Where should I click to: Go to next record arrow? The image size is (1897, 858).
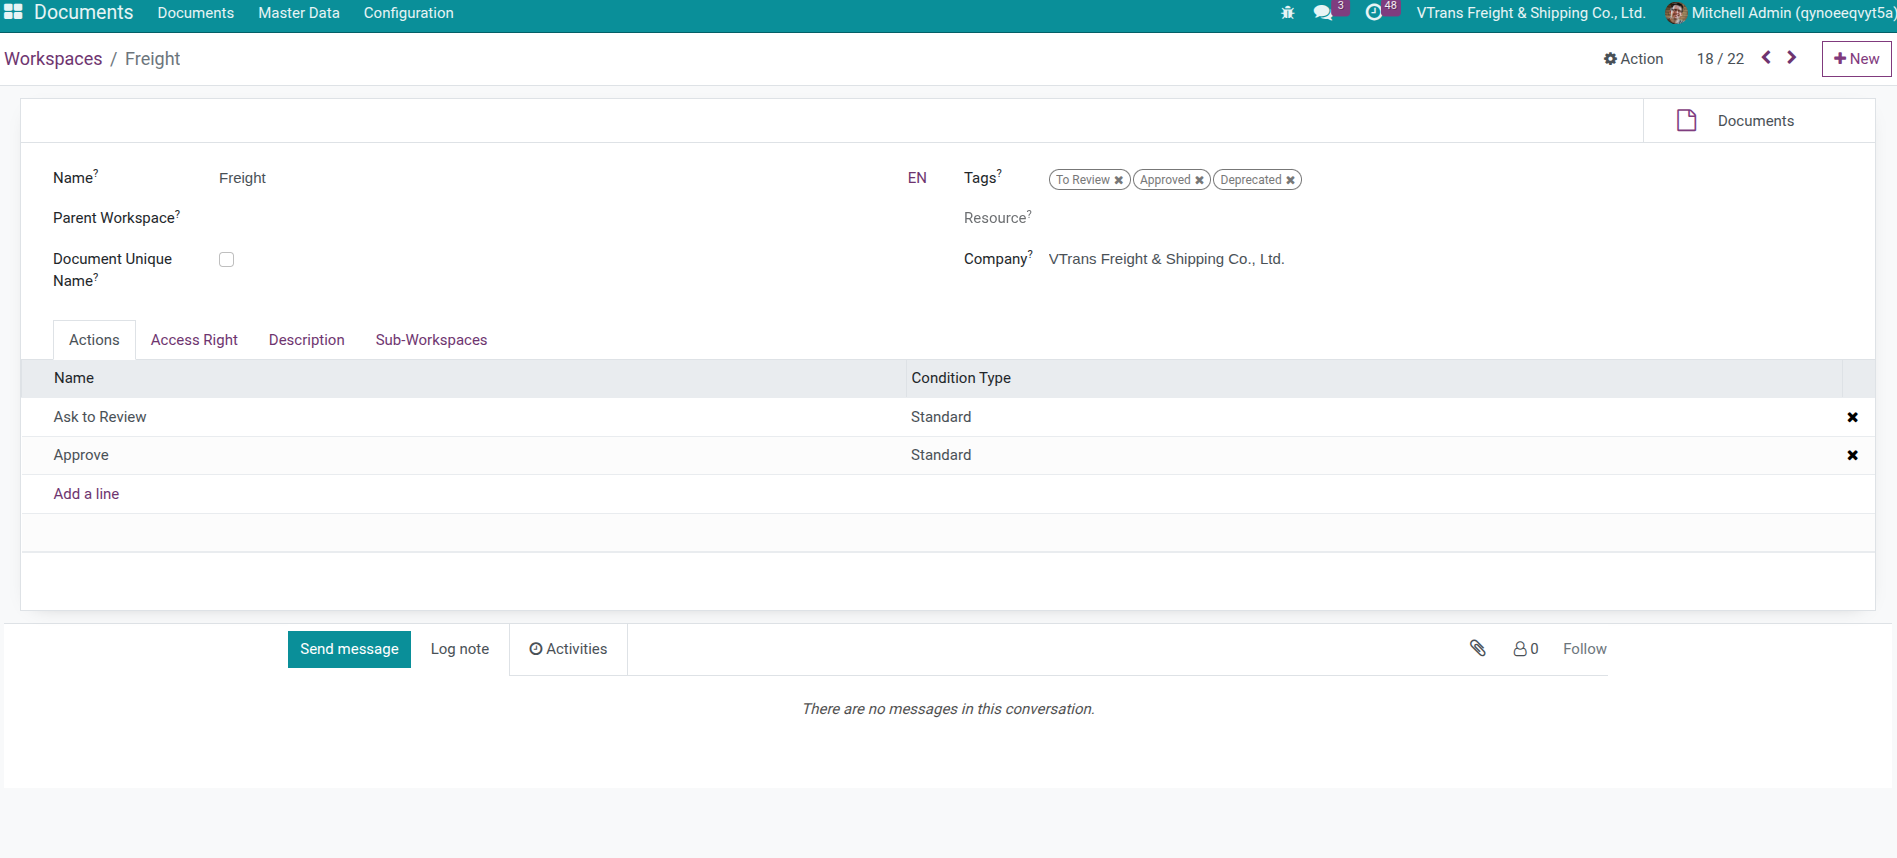click(x=1792, y=58)
